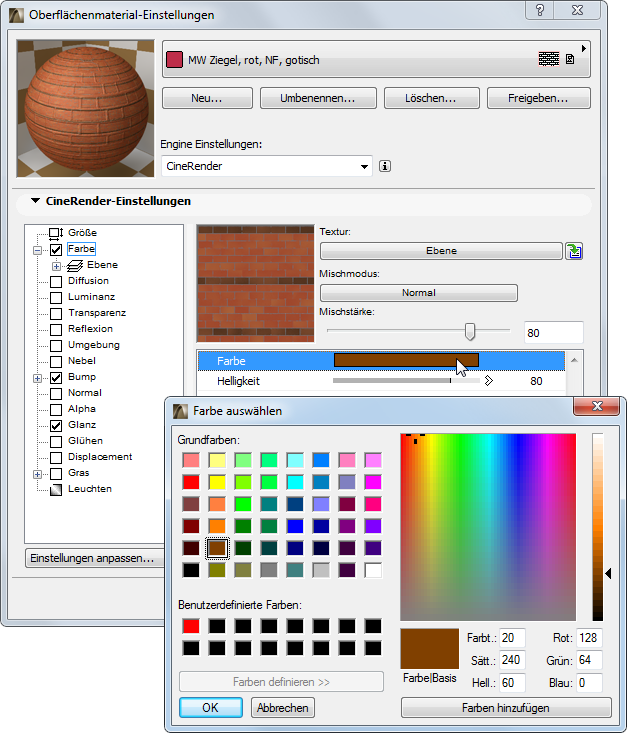Click Abbrechen in the color dialog

click(282, 707)
